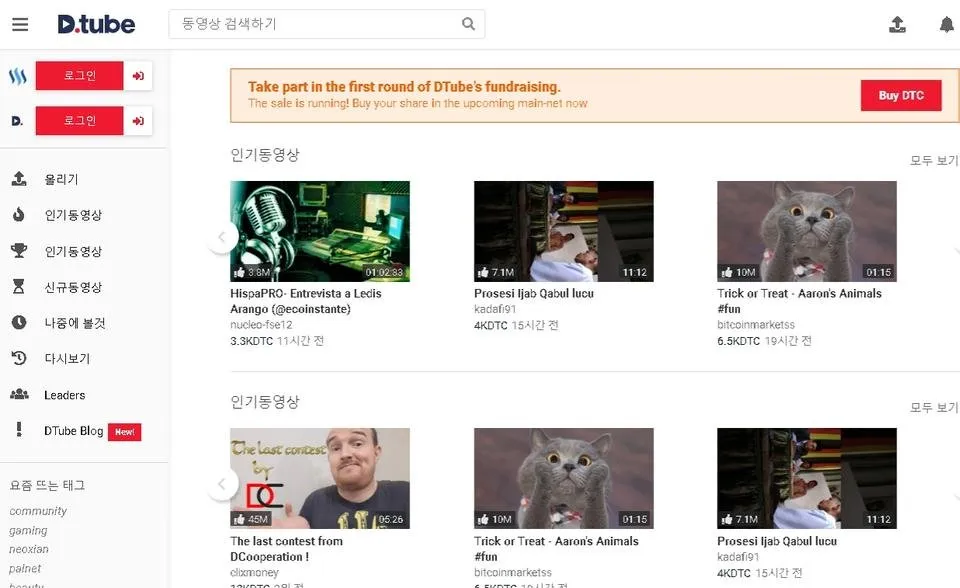Click the exclamation icon beside DTube Blog

click(x=19, y=429)
